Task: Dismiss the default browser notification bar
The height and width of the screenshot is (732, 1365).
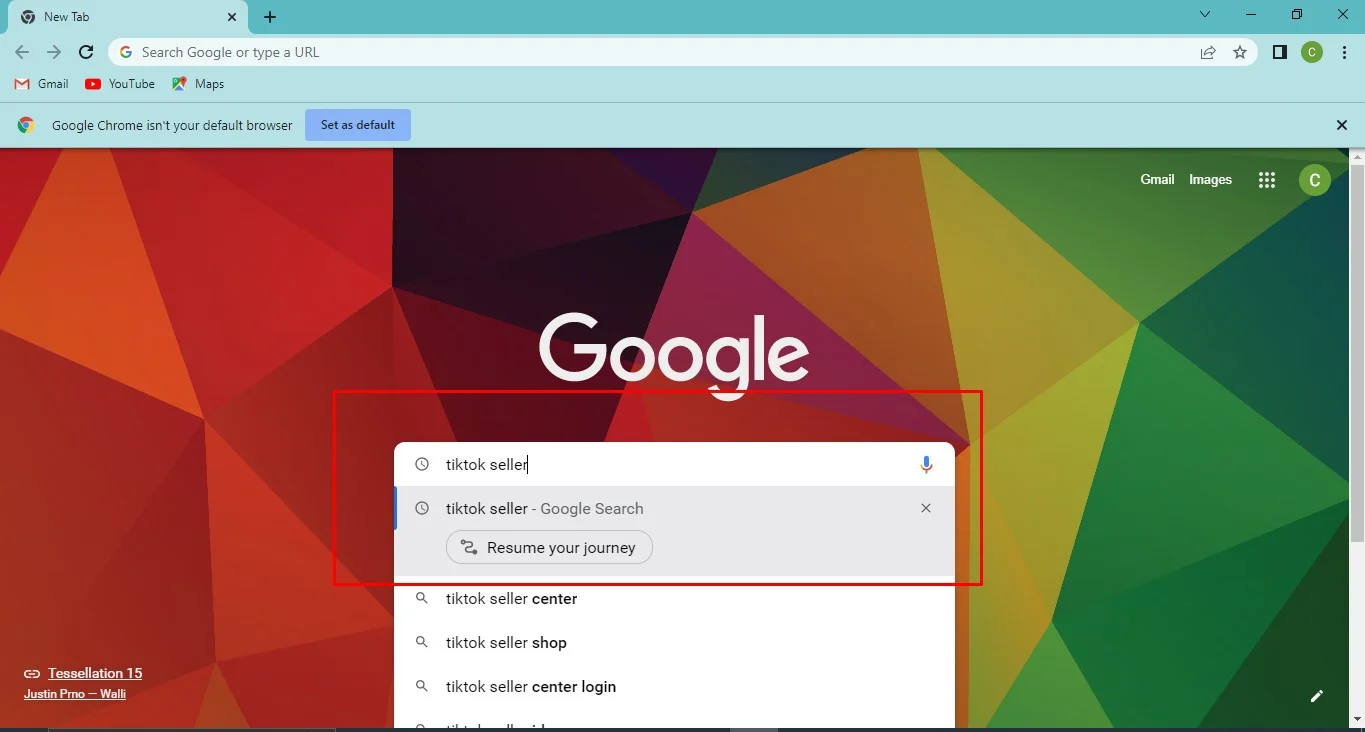Action: click(1342, 125)
